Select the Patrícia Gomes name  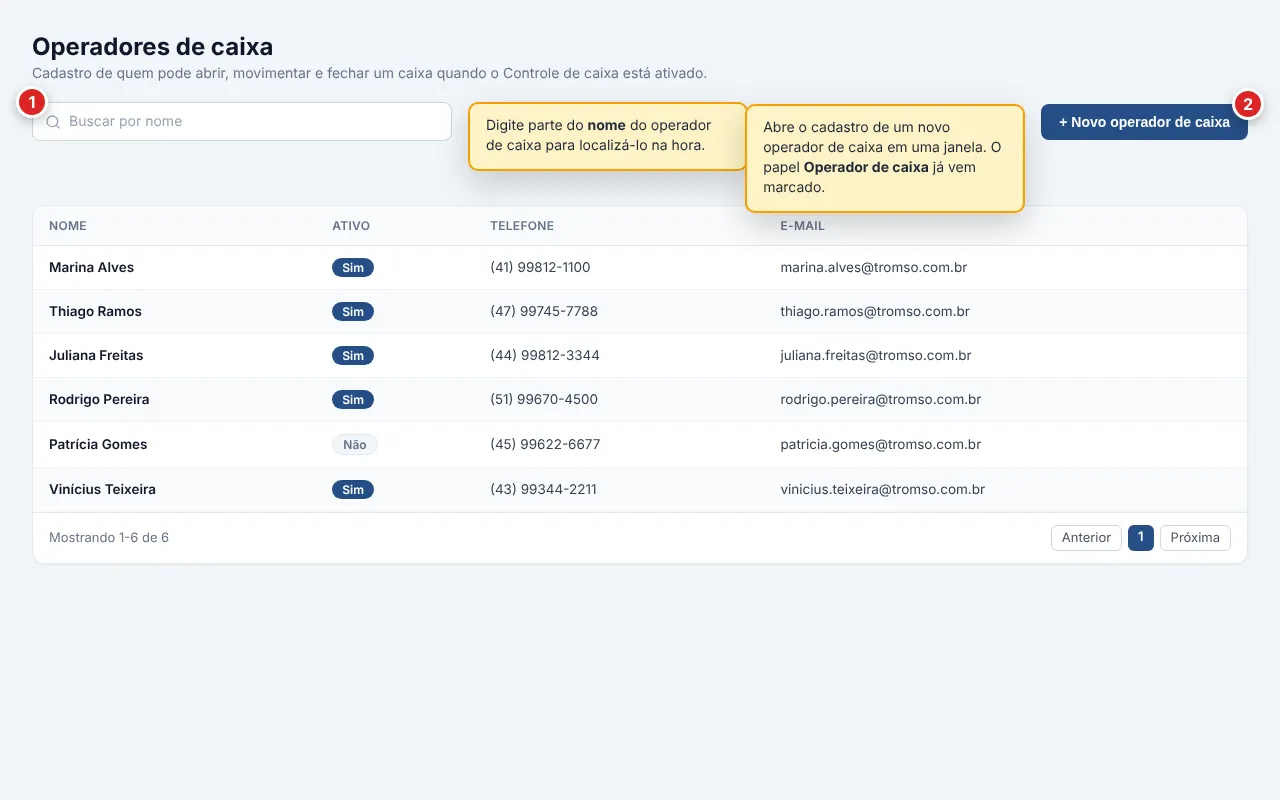click(x=98, y=444)
